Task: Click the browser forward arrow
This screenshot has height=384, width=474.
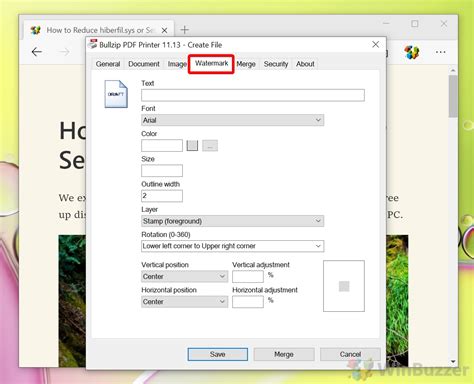Action: [65, 52]
